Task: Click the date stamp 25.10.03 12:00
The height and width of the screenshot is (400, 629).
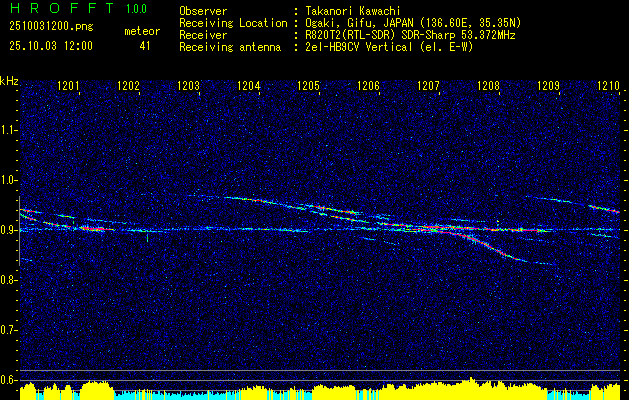Action: click(x=51, y=46)
